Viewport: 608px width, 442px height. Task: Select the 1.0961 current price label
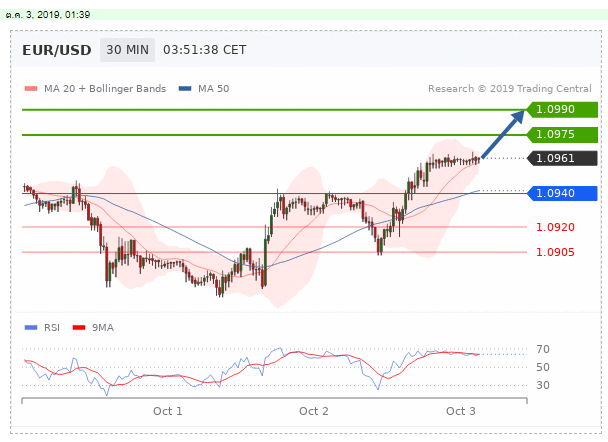tap(562, 158)
